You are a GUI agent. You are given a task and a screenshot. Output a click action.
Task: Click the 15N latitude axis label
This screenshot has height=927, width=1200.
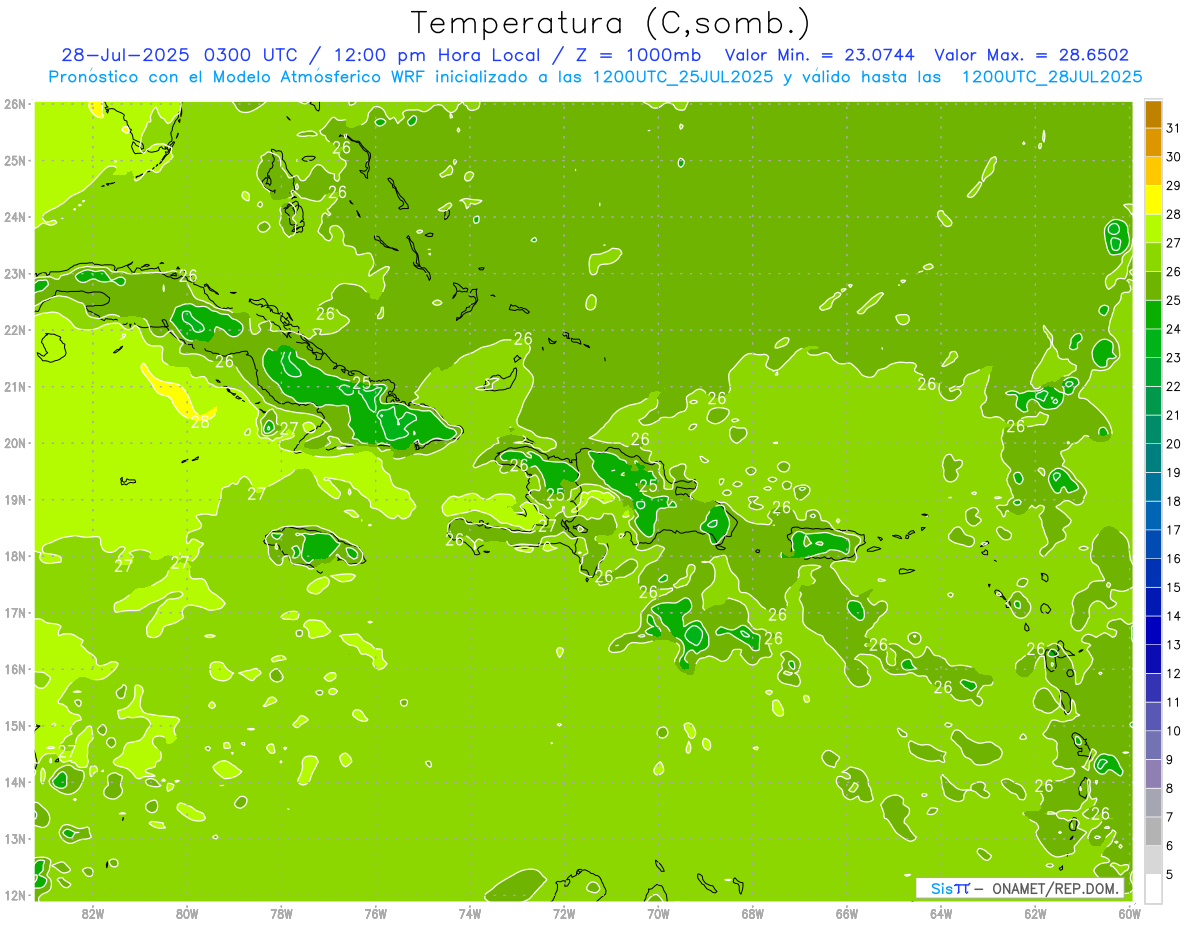(x=14, y=725)
